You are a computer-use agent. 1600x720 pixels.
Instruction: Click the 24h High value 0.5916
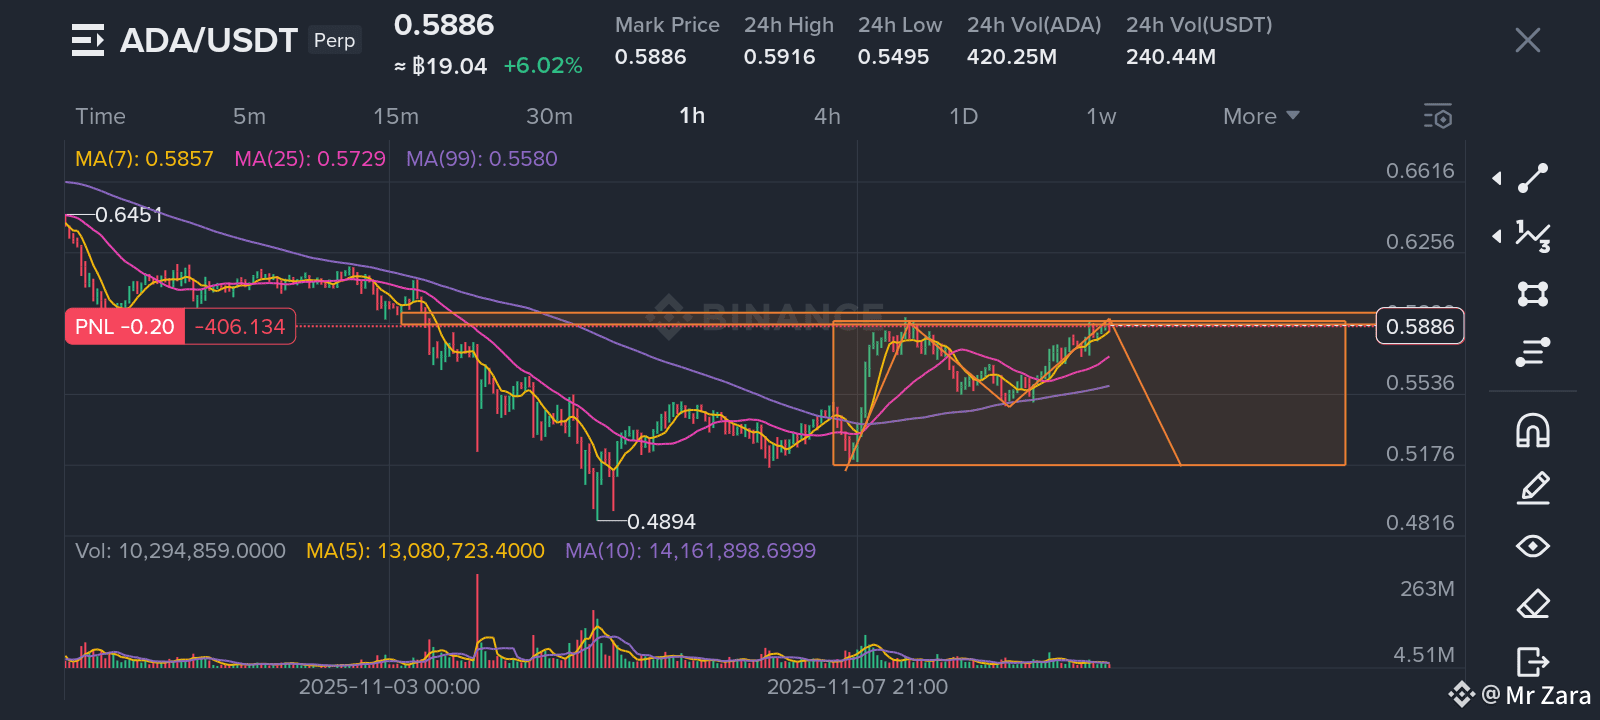780,57
